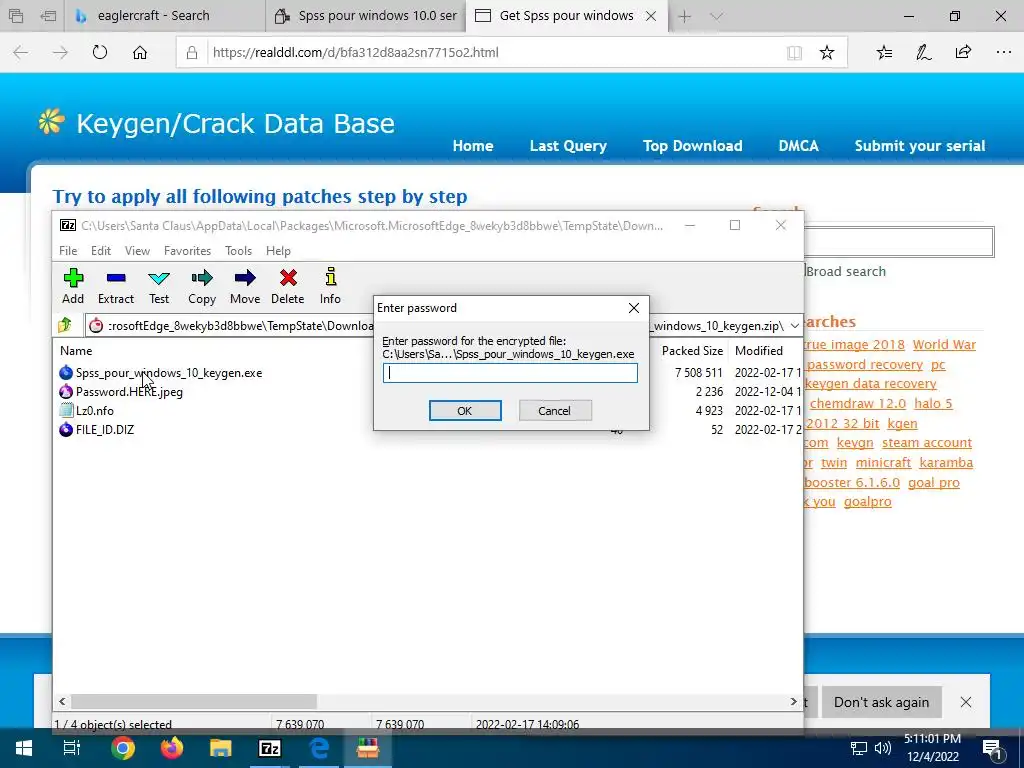Open the Edge favorites hub icon
The image size is (1024, 768).
884,52
